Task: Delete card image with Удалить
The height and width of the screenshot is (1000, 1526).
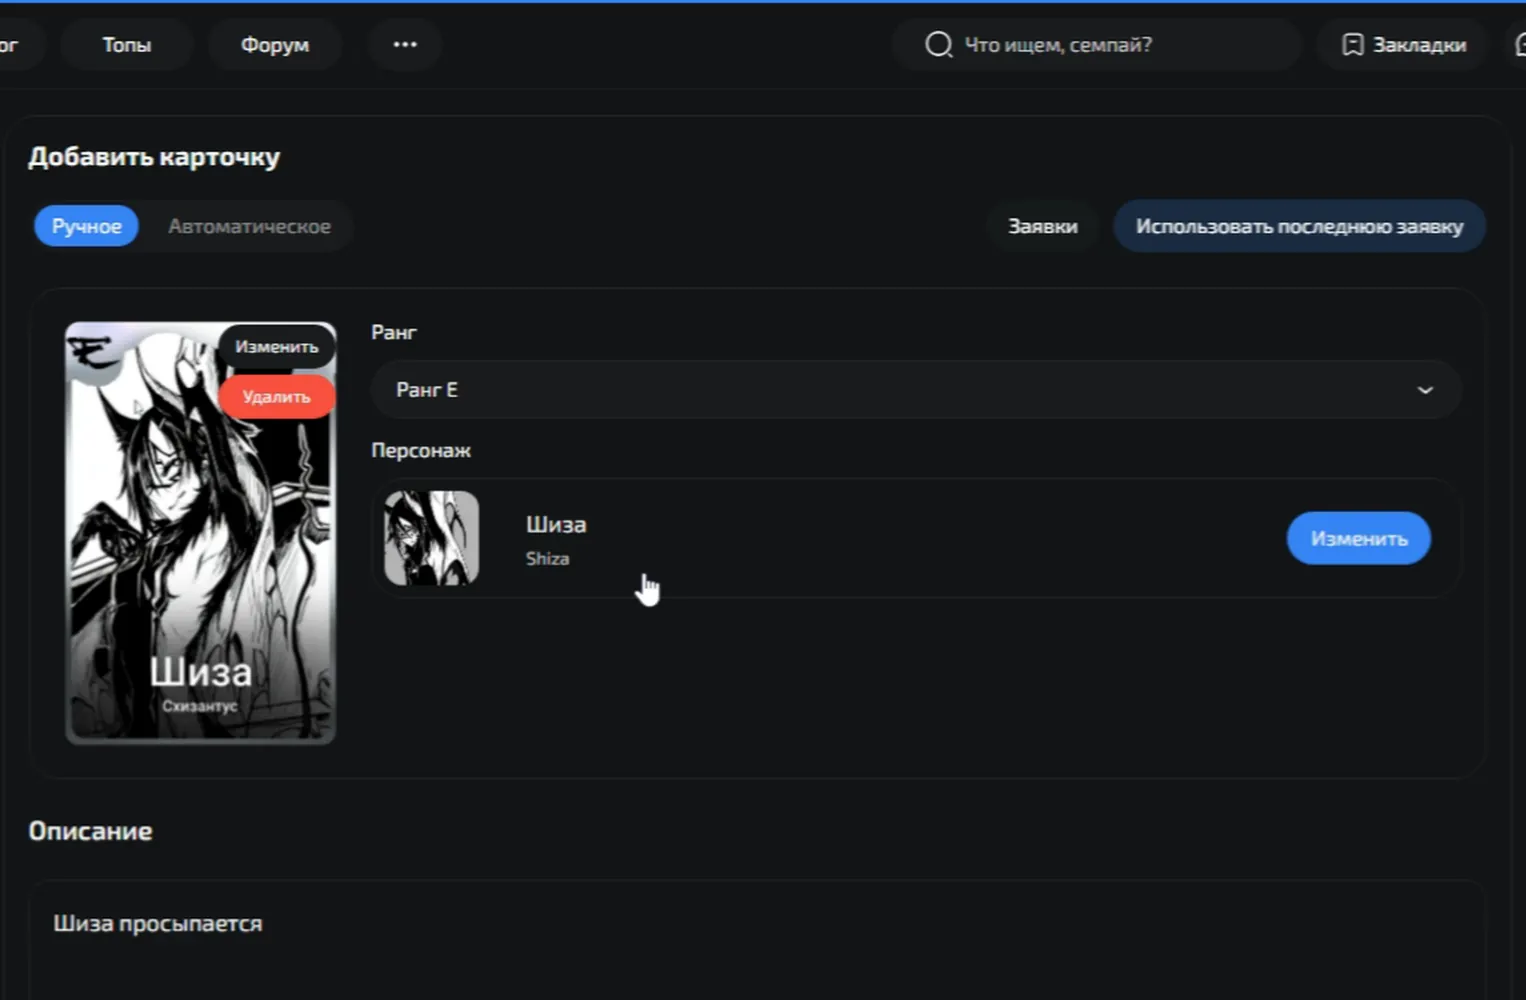Action: [x=276, y=396]
